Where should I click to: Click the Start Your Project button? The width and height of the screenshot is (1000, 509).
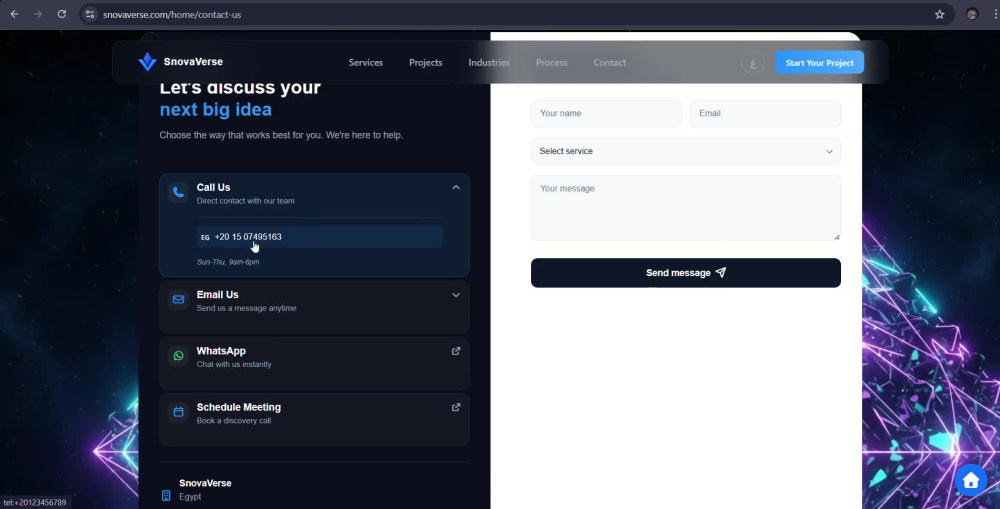click(x=820, y=63)
